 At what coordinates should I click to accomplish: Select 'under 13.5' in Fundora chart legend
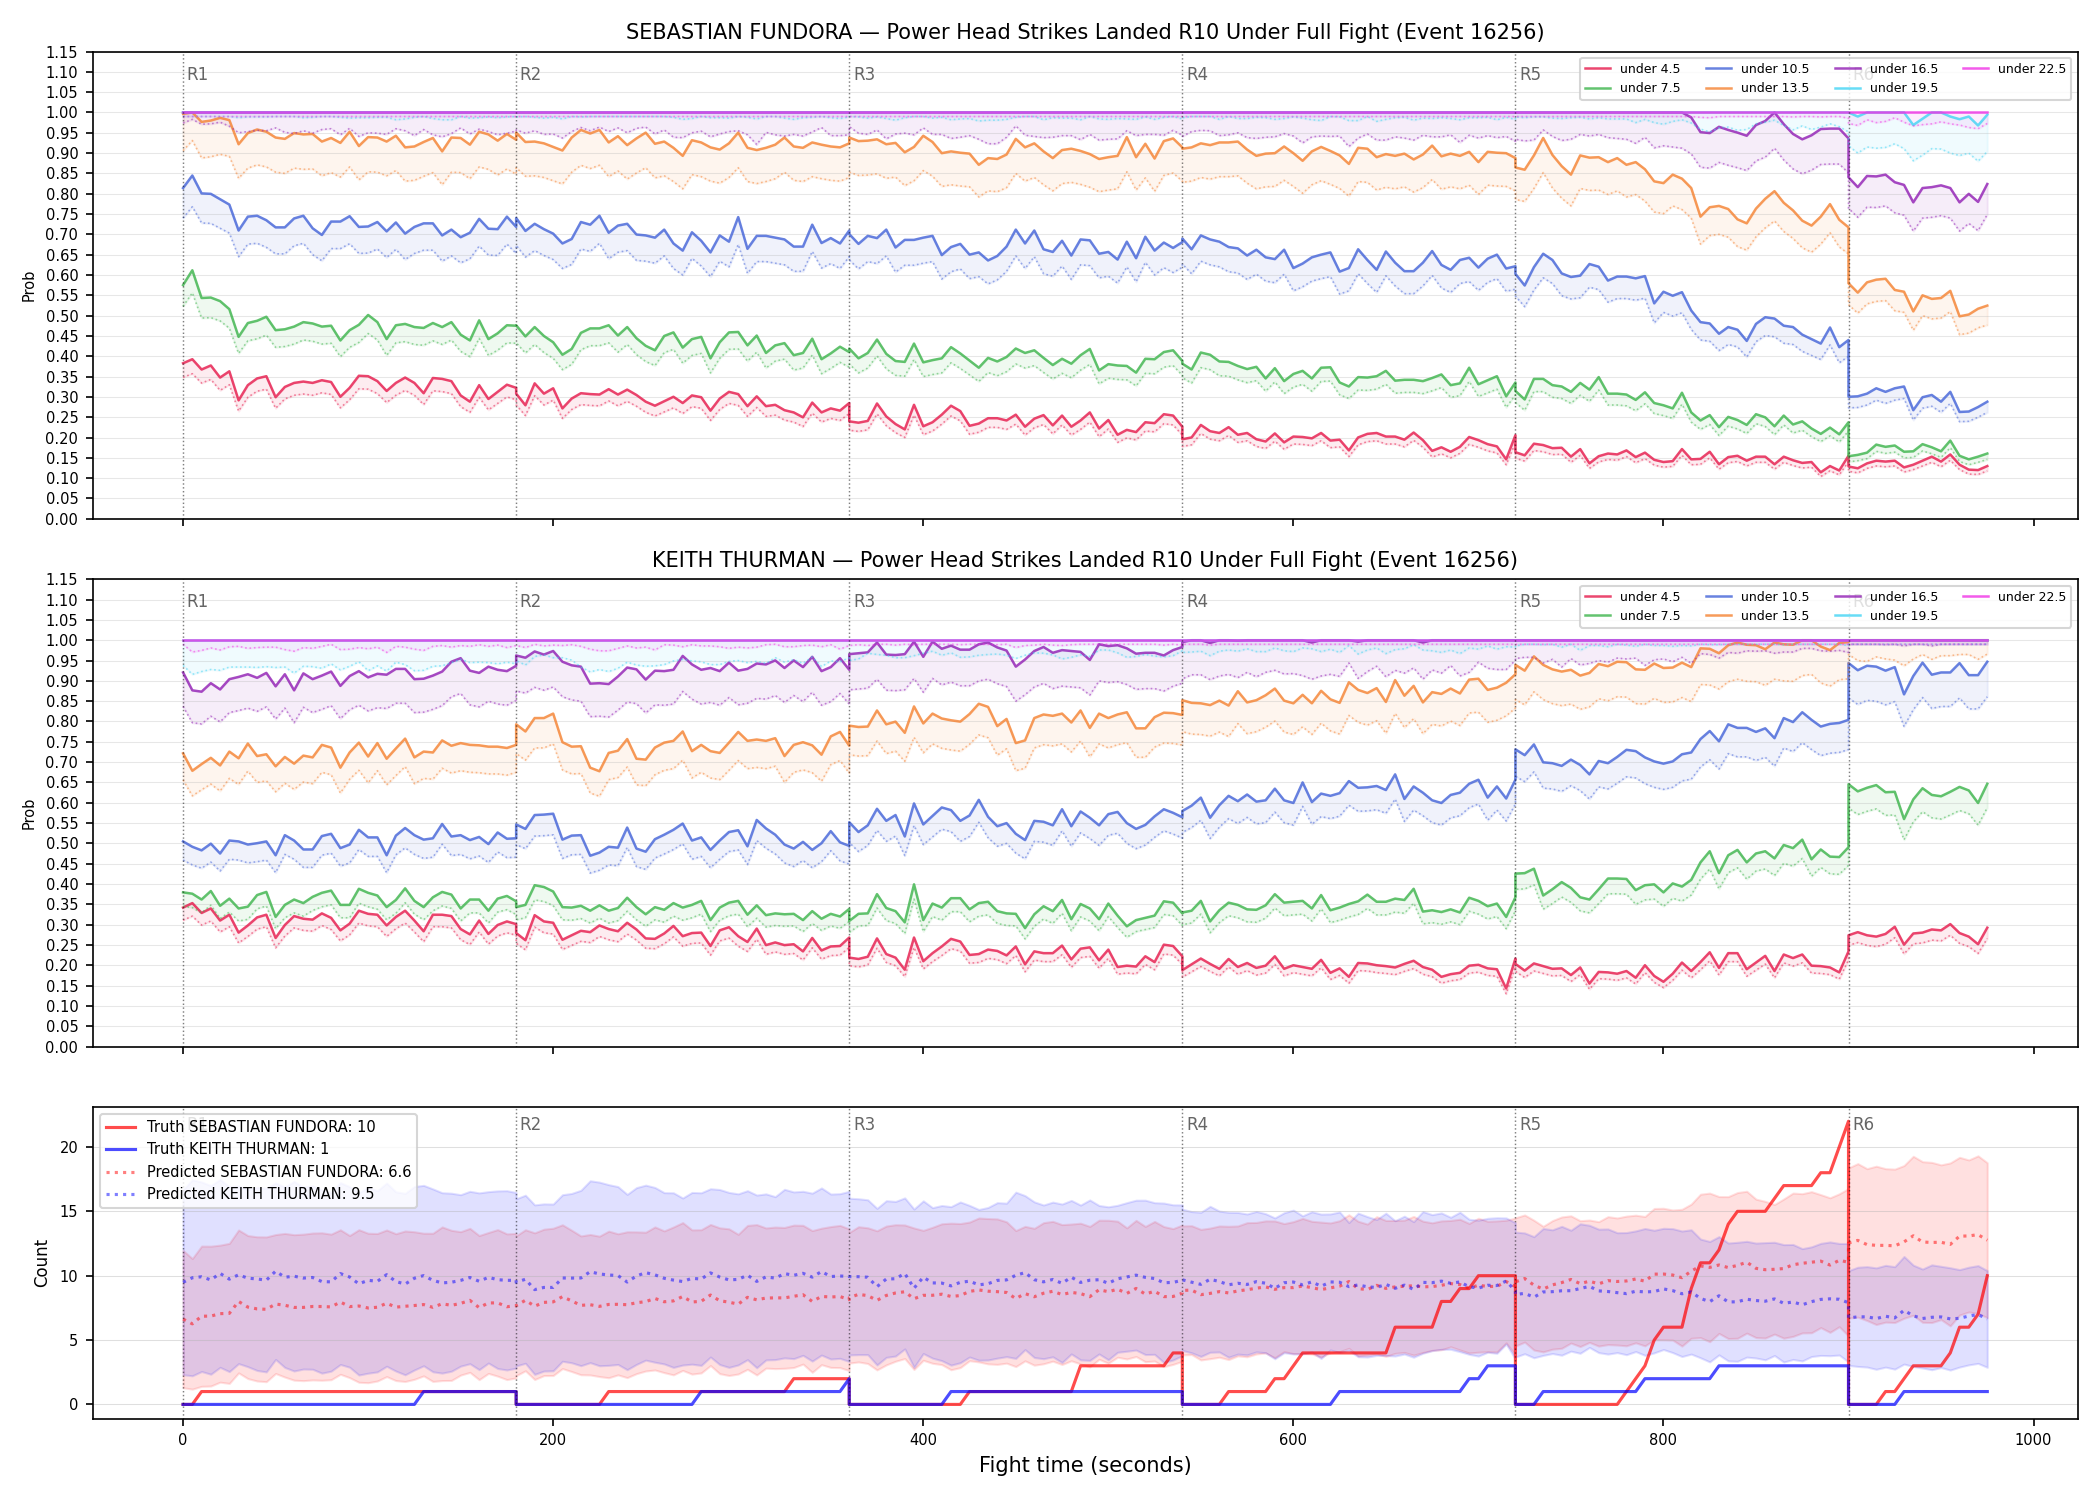coord(1758,88)
